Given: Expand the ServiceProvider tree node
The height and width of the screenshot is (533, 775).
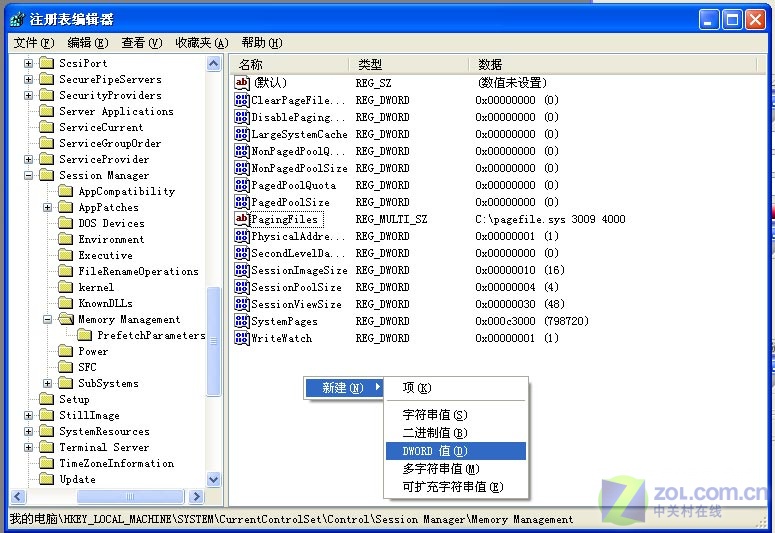Looking at the screenshot, I should (29, 159).
